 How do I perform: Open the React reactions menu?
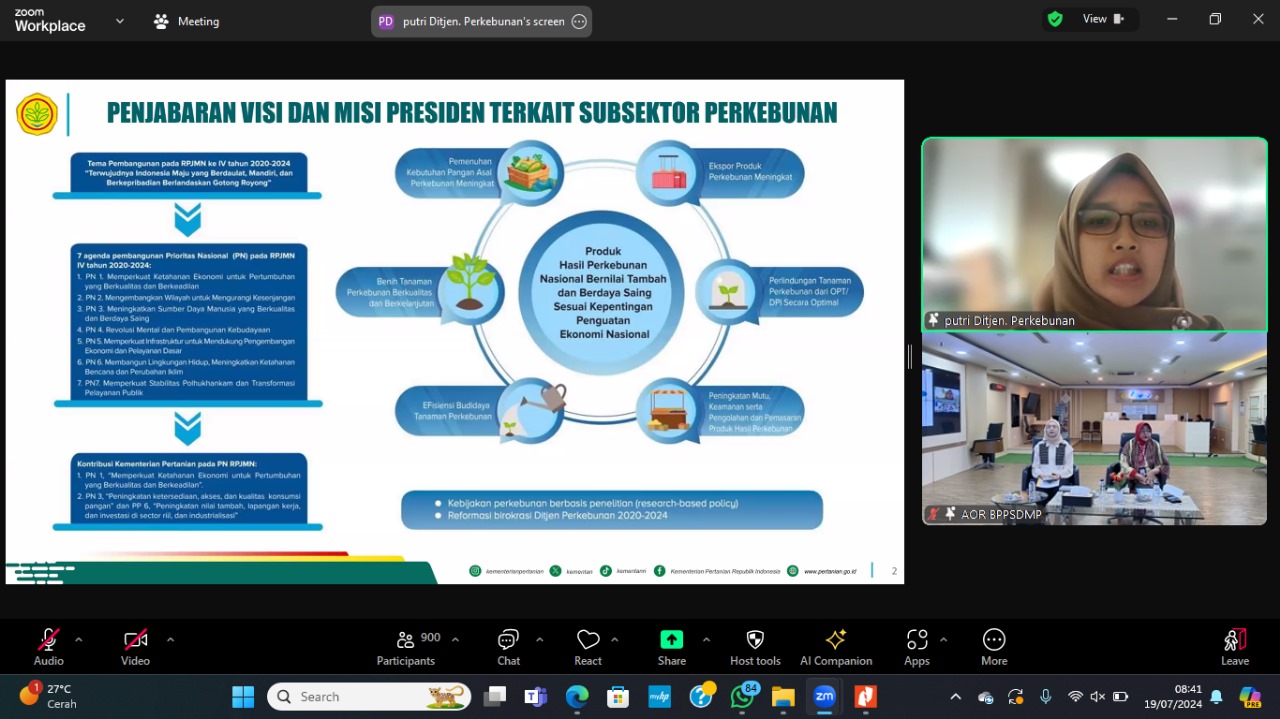[x=588, y=646]
